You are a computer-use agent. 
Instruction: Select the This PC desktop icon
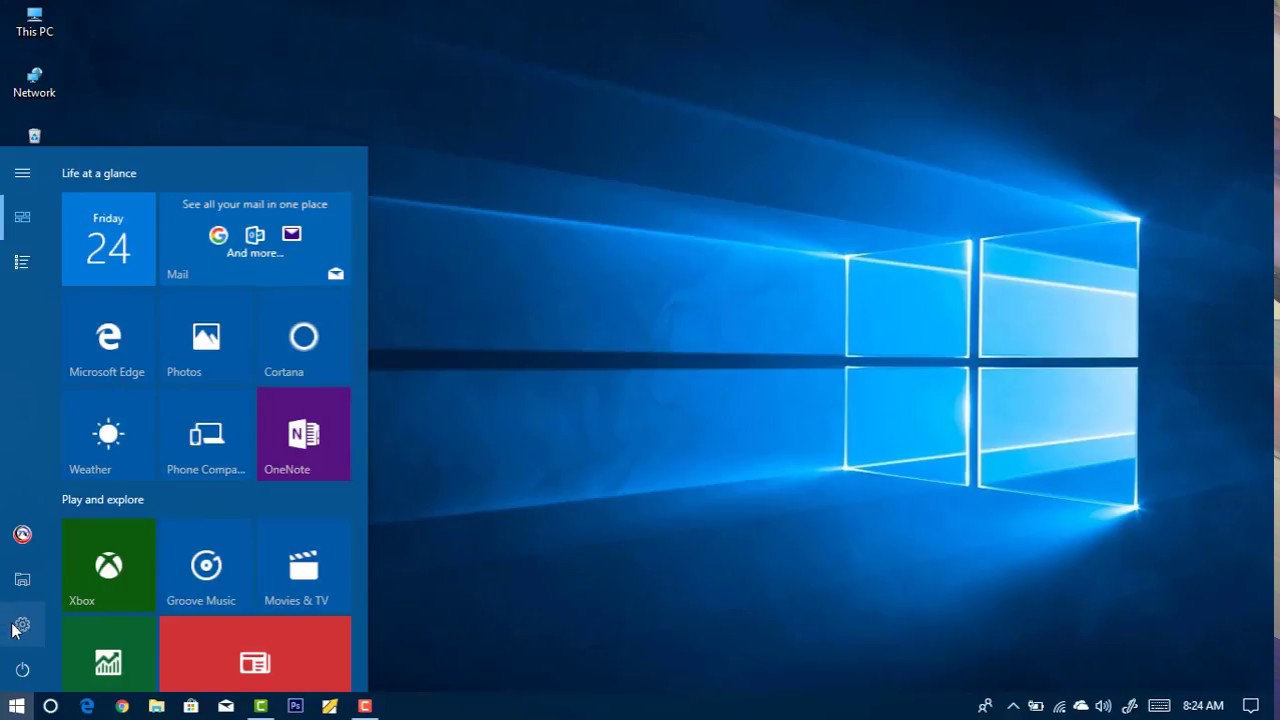click(34, 22)
